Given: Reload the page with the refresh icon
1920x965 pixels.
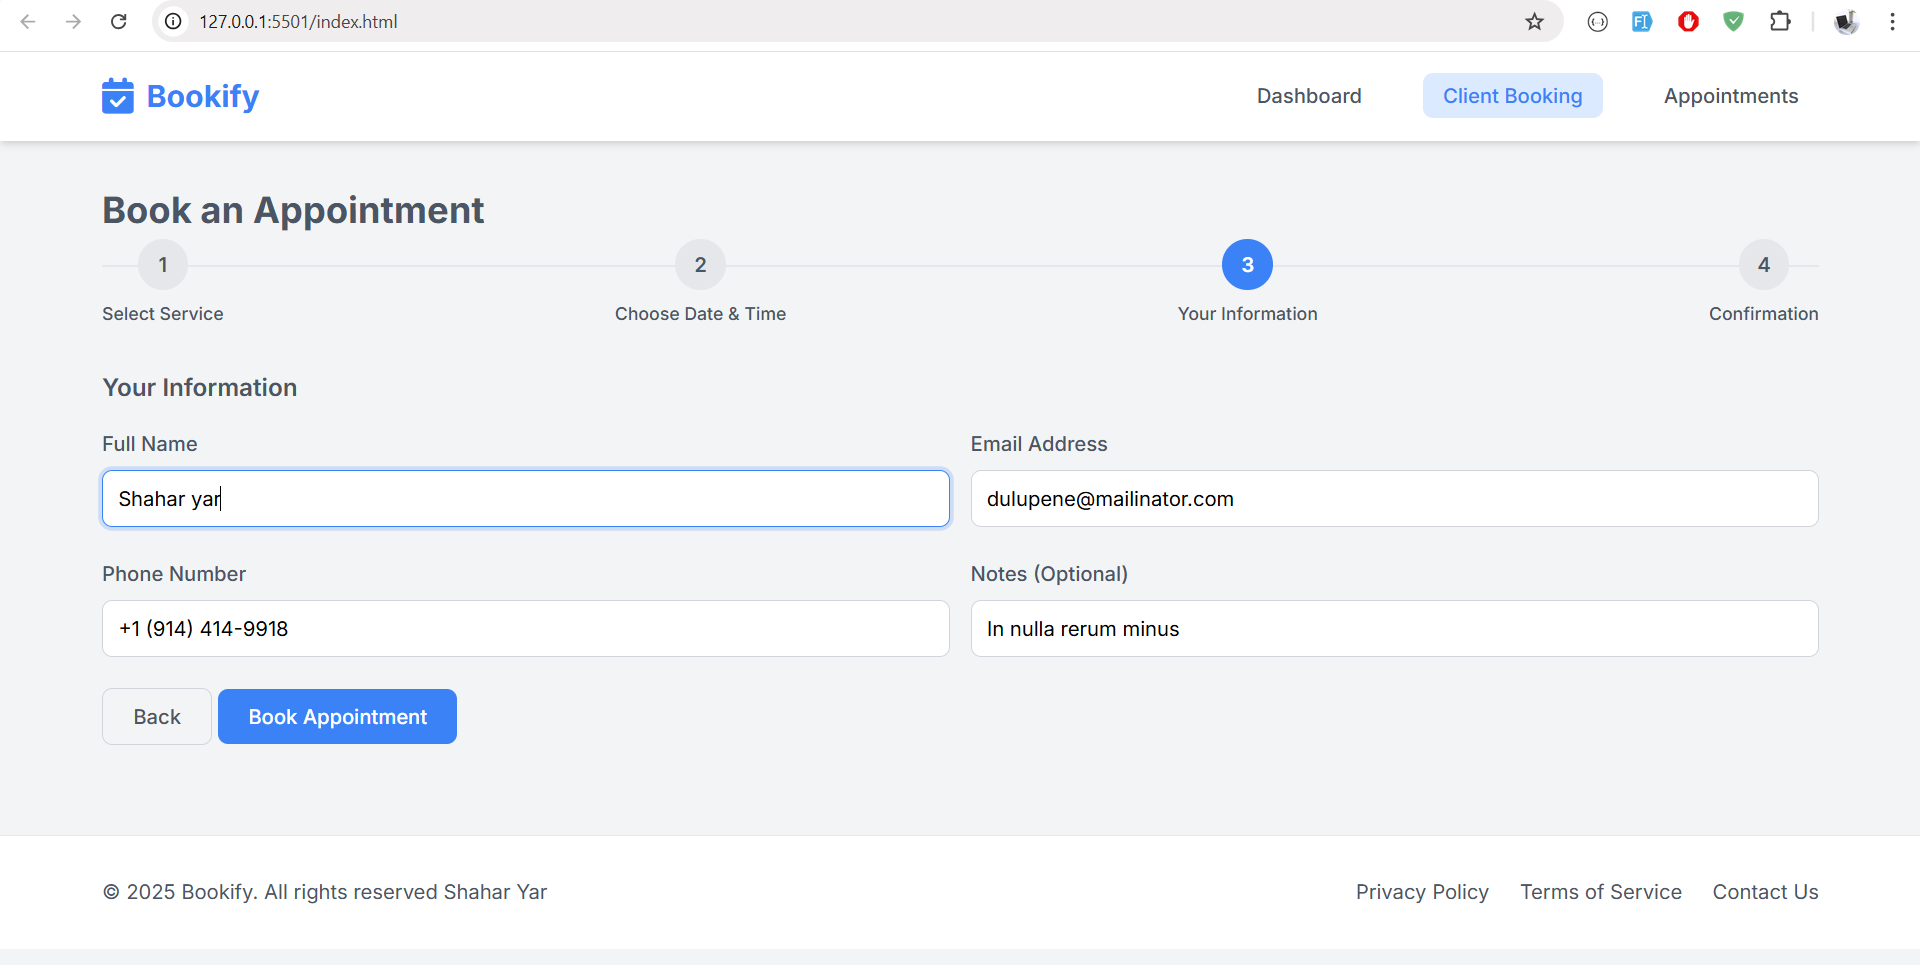Looking at the screenshot, I should (119, 21).
